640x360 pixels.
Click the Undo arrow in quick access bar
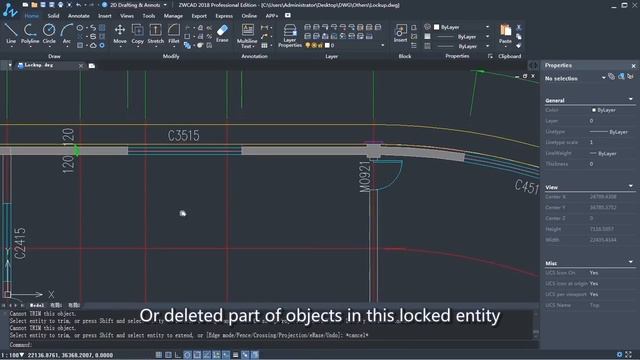pyautogui.click(x=78, y=5)
